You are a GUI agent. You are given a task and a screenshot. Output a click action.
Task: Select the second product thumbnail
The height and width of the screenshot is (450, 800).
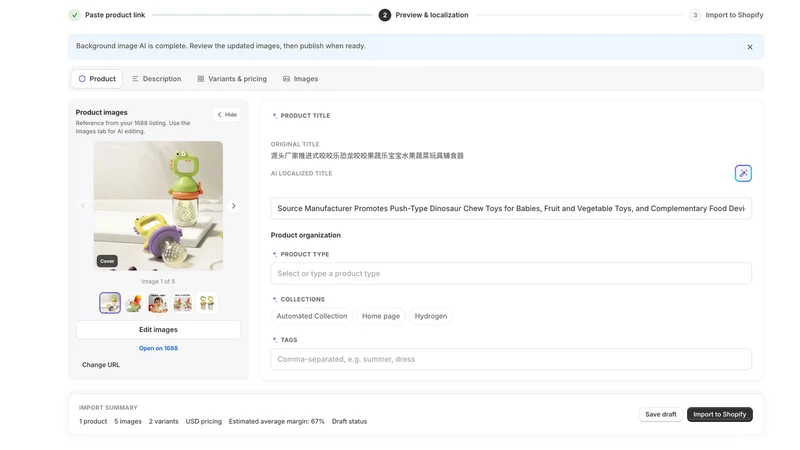[134, 303]
